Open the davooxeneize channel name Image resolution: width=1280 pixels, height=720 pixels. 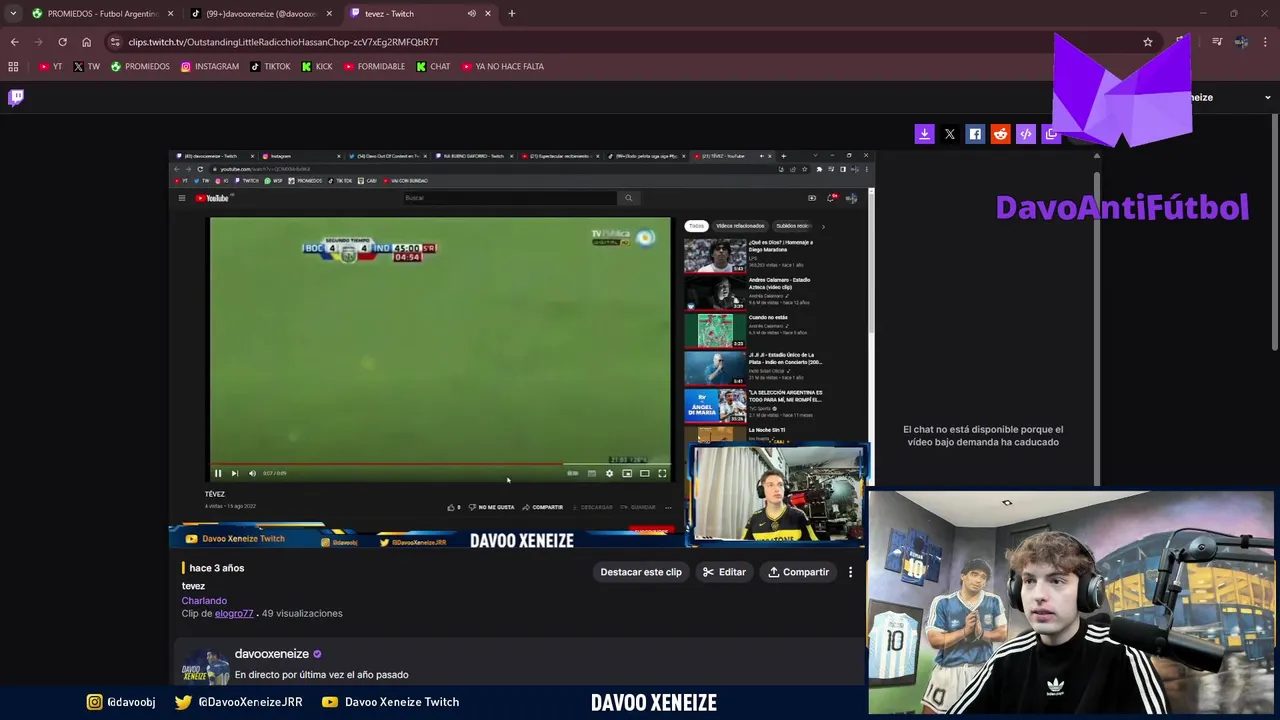click(272, 654)
